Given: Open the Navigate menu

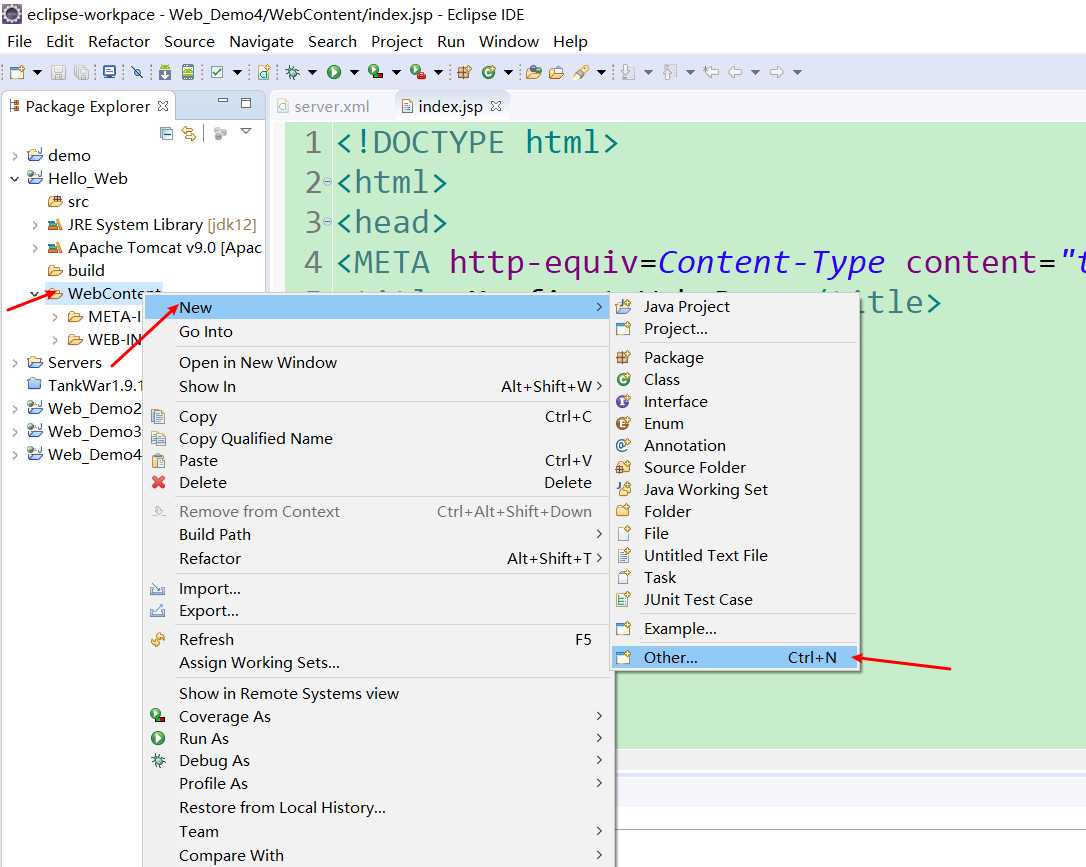Looking at the screenshot, I should point(261,42).
